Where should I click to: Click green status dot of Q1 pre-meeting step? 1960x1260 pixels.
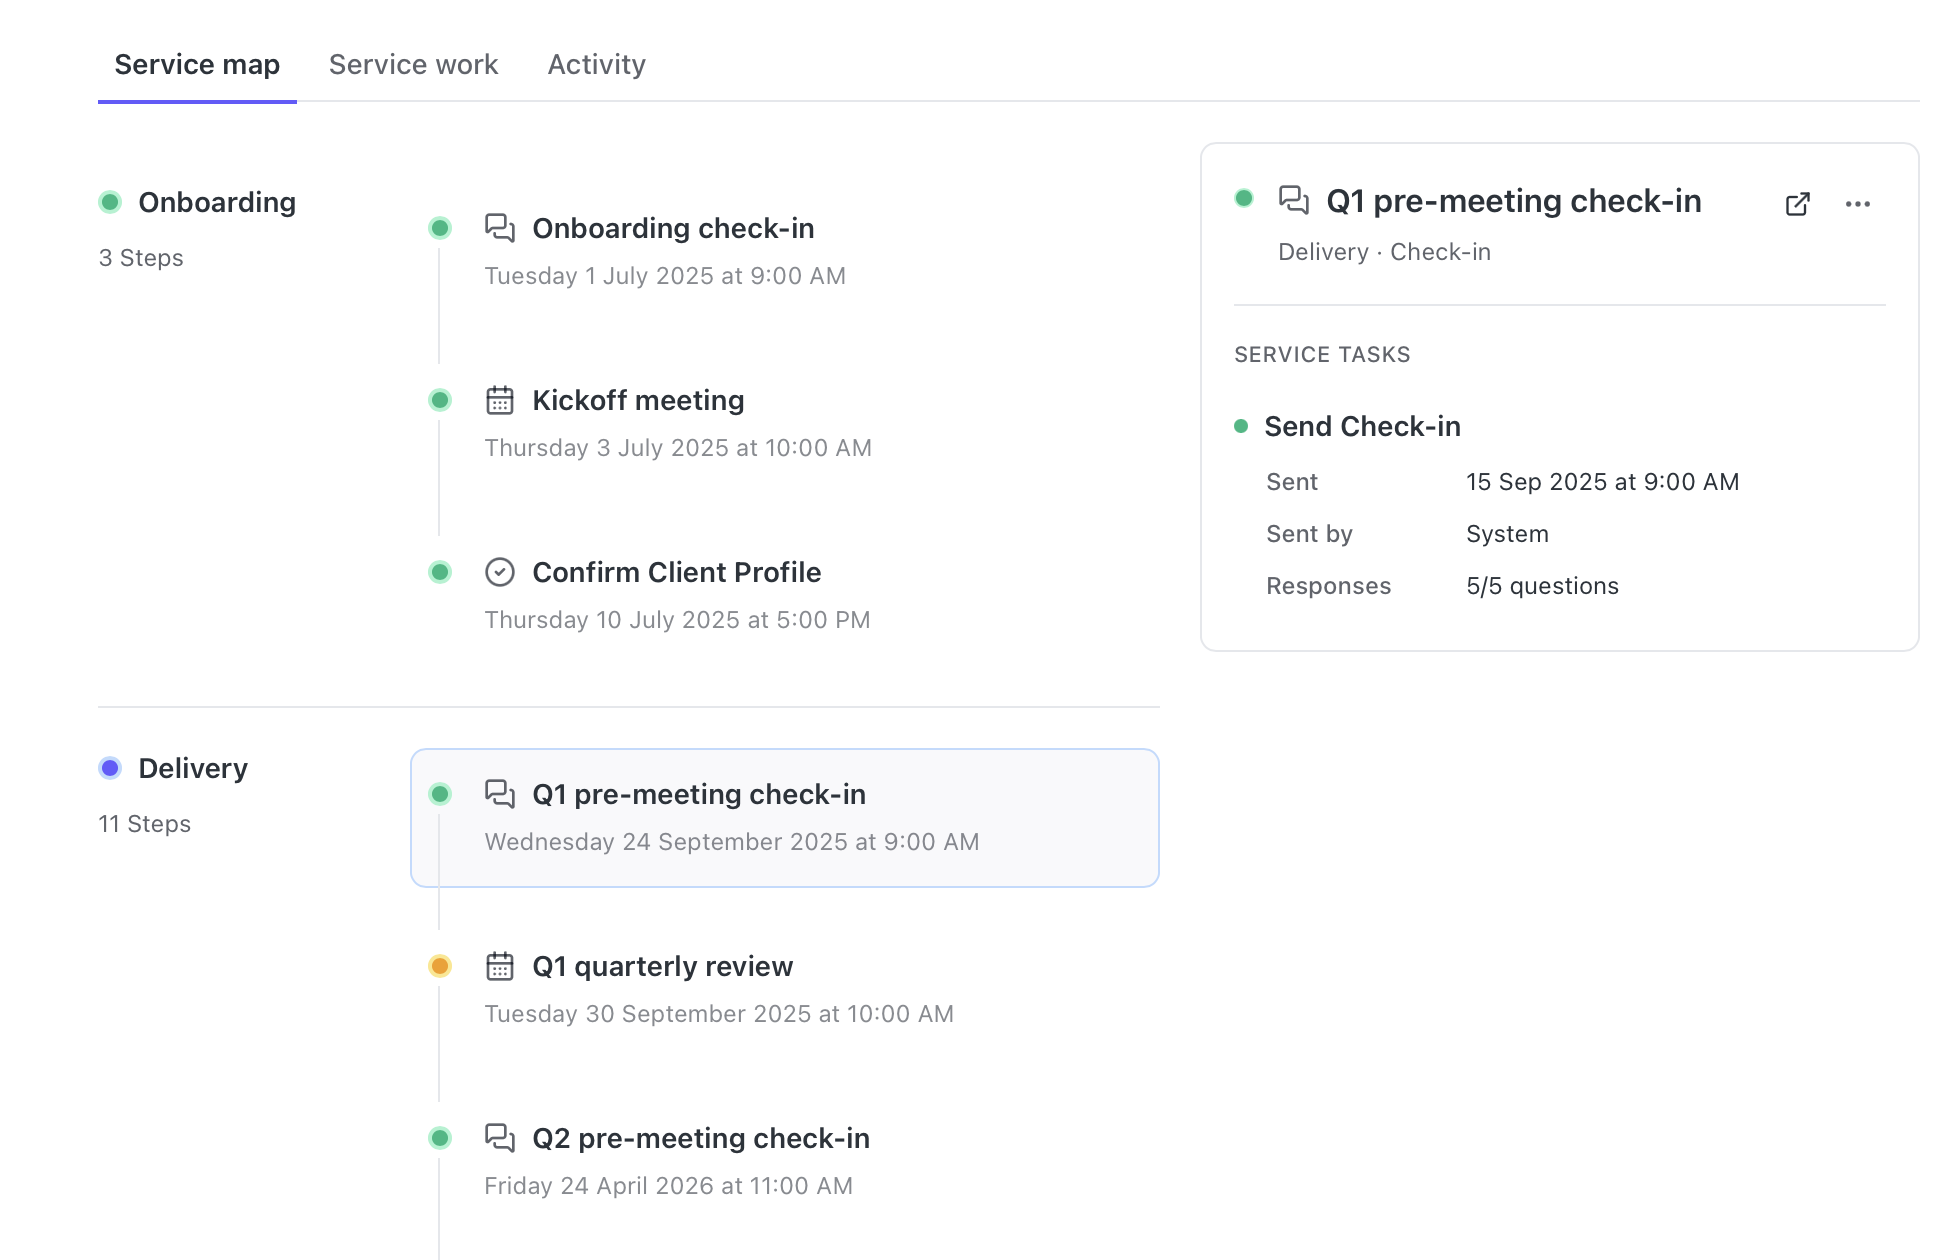pyautogui.click(x=440, y=794)
